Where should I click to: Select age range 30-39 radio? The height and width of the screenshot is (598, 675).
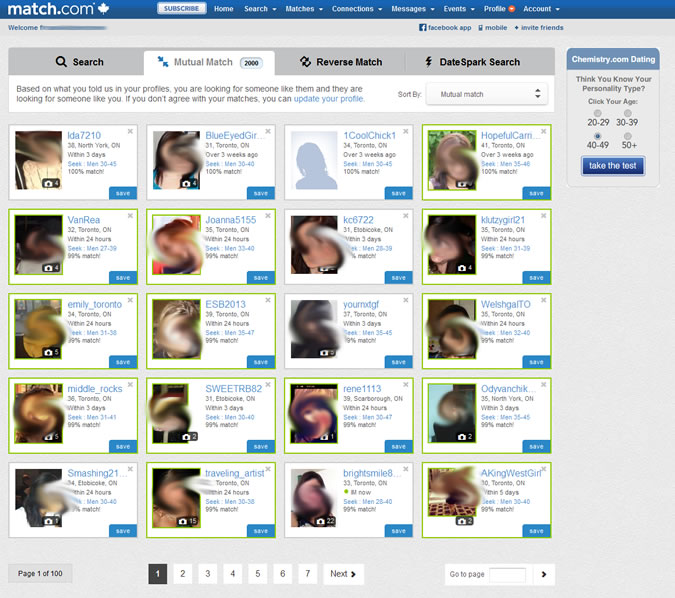628,113
